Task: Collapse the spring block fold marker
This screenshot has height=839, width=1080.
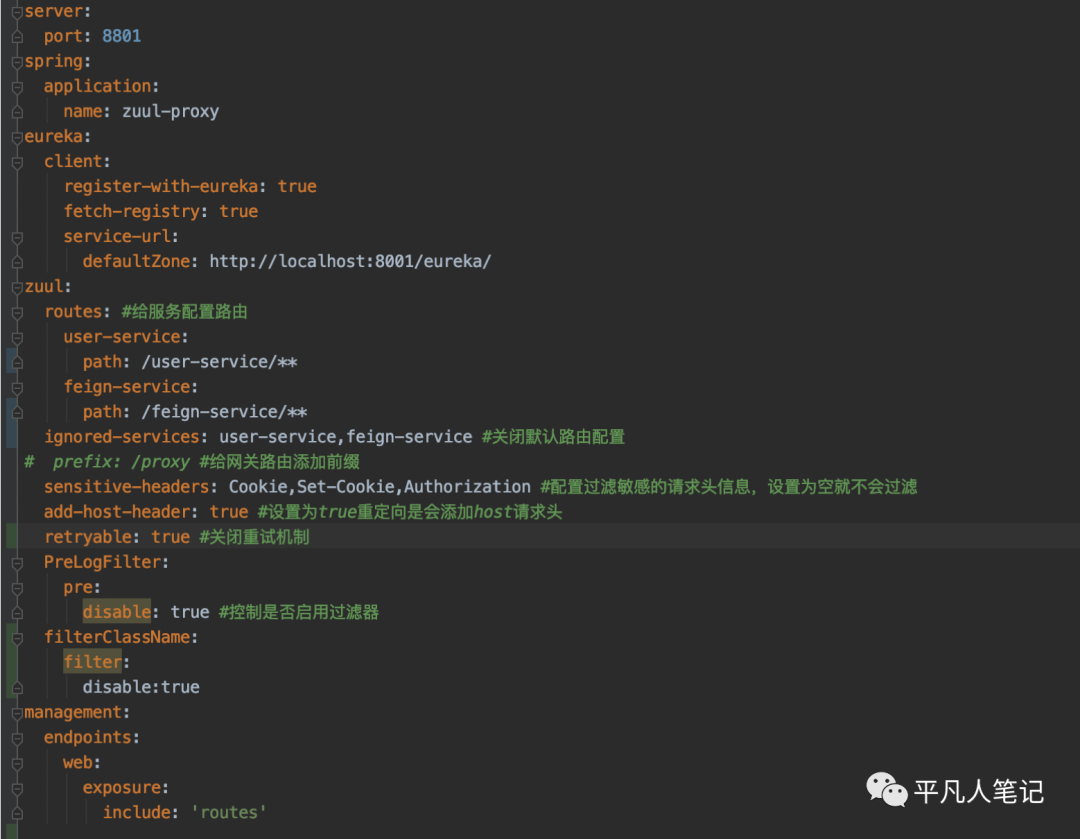Action: coord(17,62)
